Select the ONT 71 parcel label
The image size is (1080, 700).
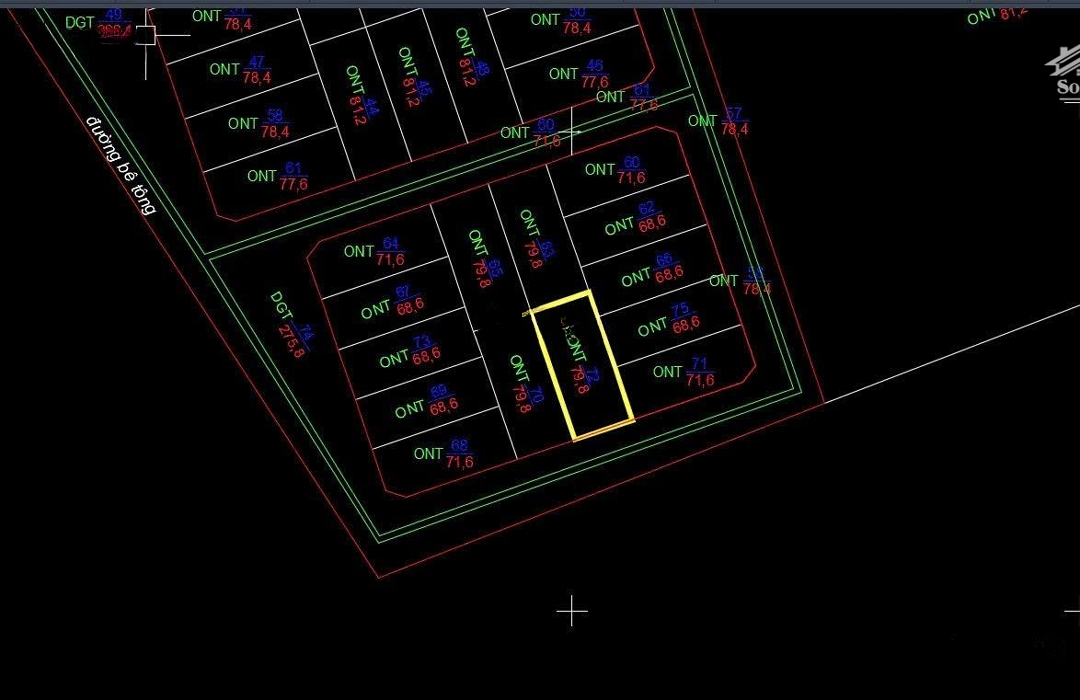(x=684, y=372)
